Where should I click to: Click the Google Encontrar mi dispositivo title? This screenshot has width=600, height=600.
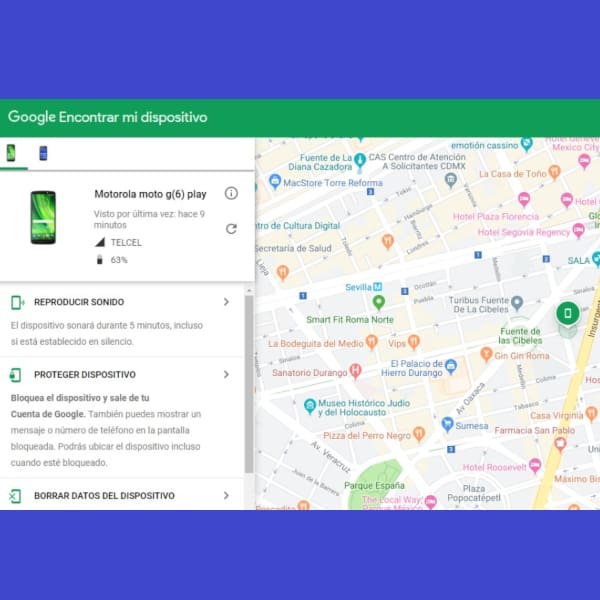coord(108,117)
